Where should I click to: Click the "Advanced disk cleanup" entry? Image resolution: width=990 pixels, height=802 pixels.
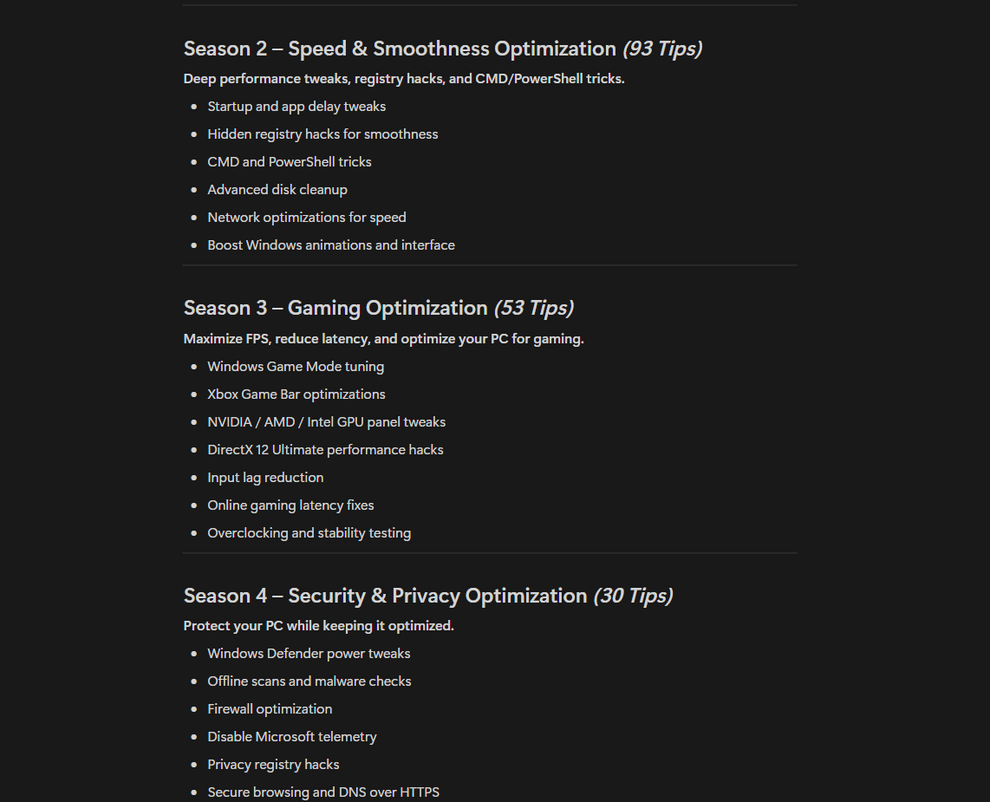pyautogui.click(x=277, y=190)
